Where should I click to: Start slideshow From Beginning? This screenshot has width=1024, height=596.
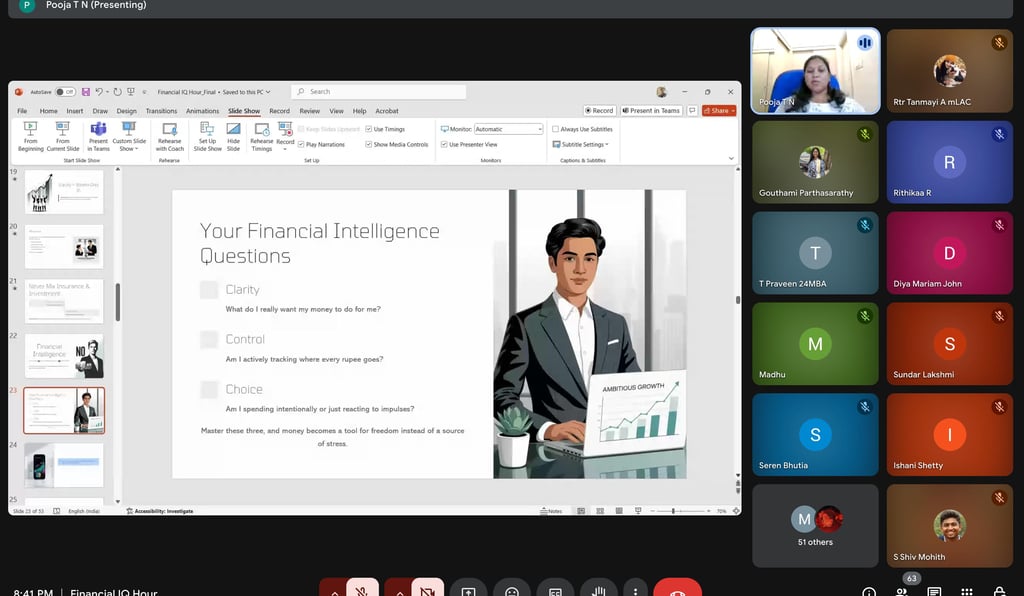tap(30, 136)
